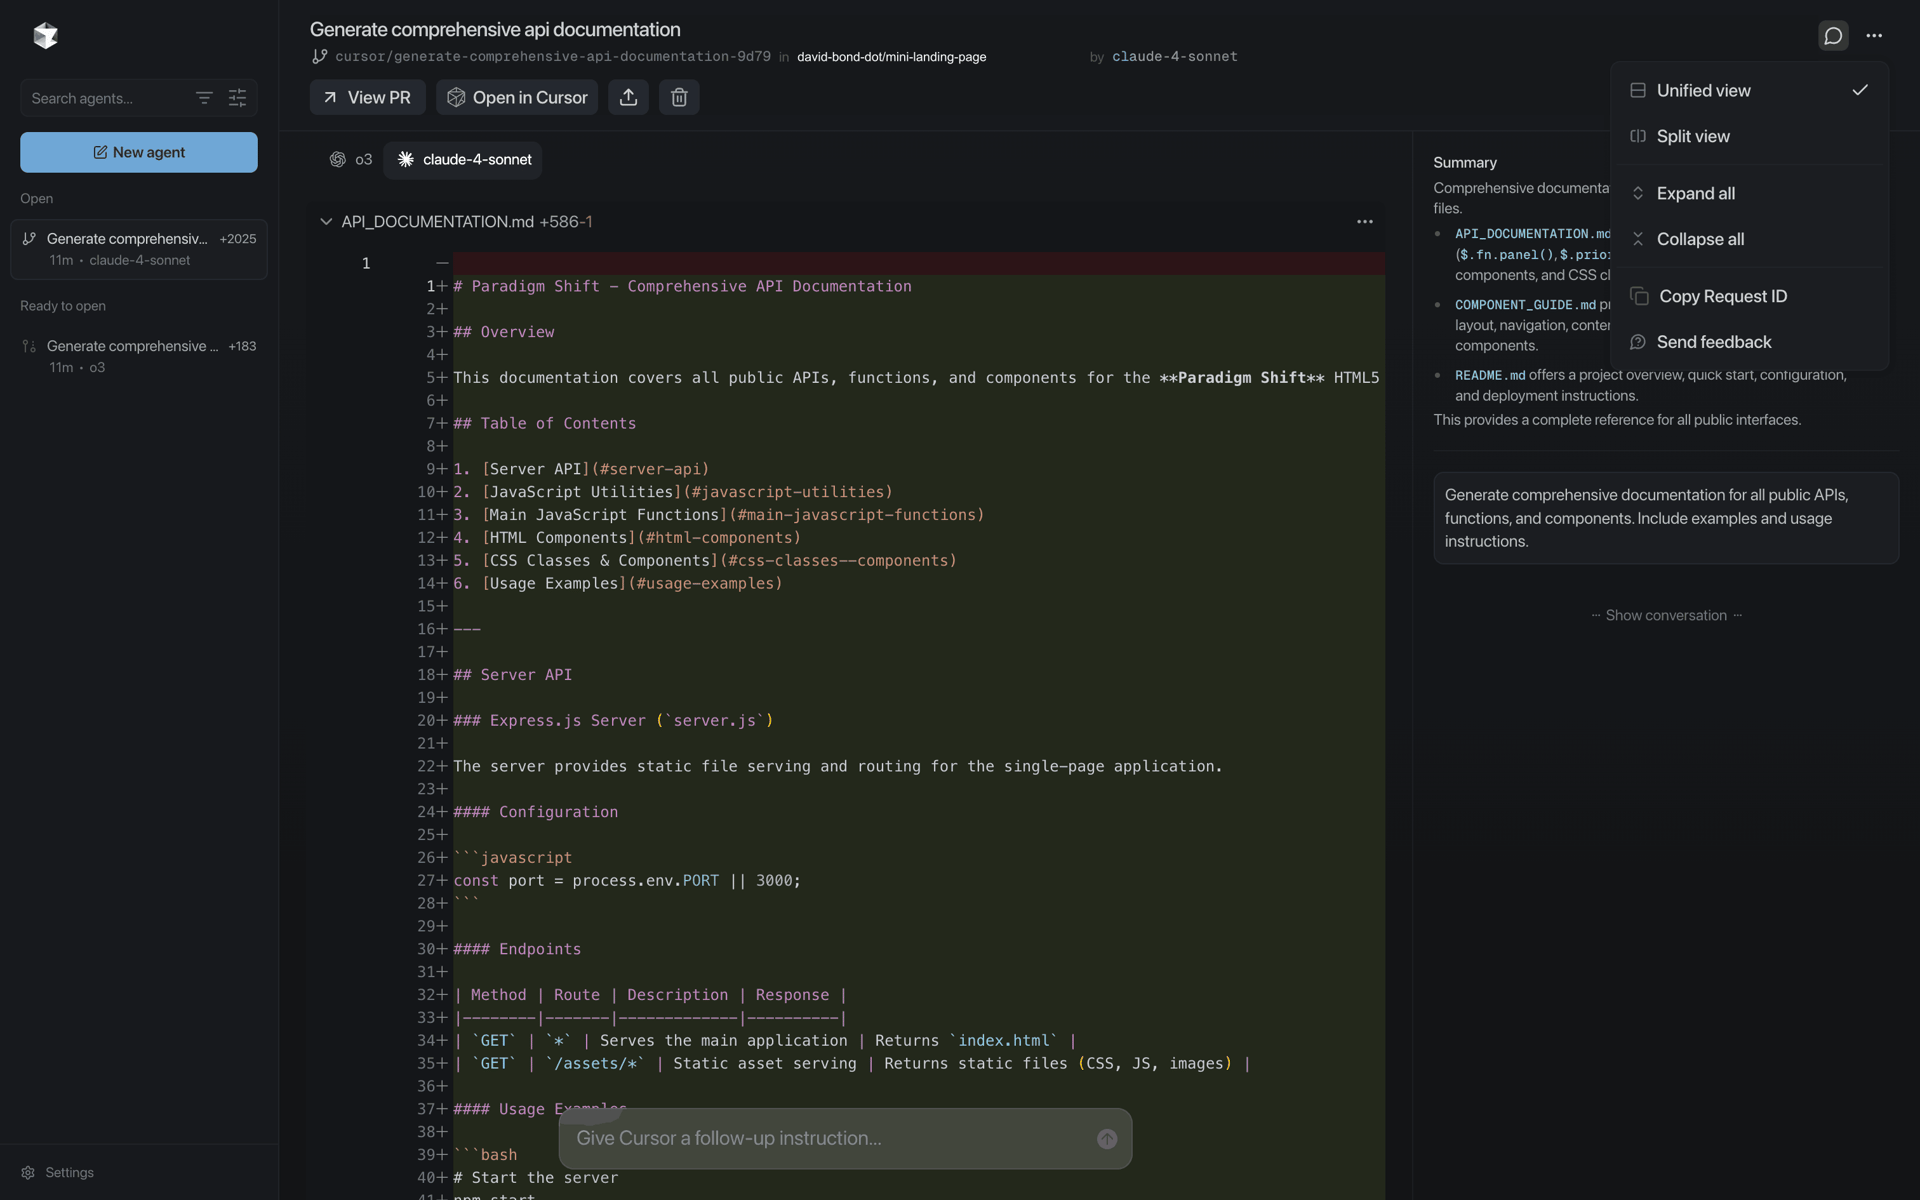Click API_DOCUMENTATION.md in the summary list
Screen dimensions: 1920x1200
(x=1532, y=234)
